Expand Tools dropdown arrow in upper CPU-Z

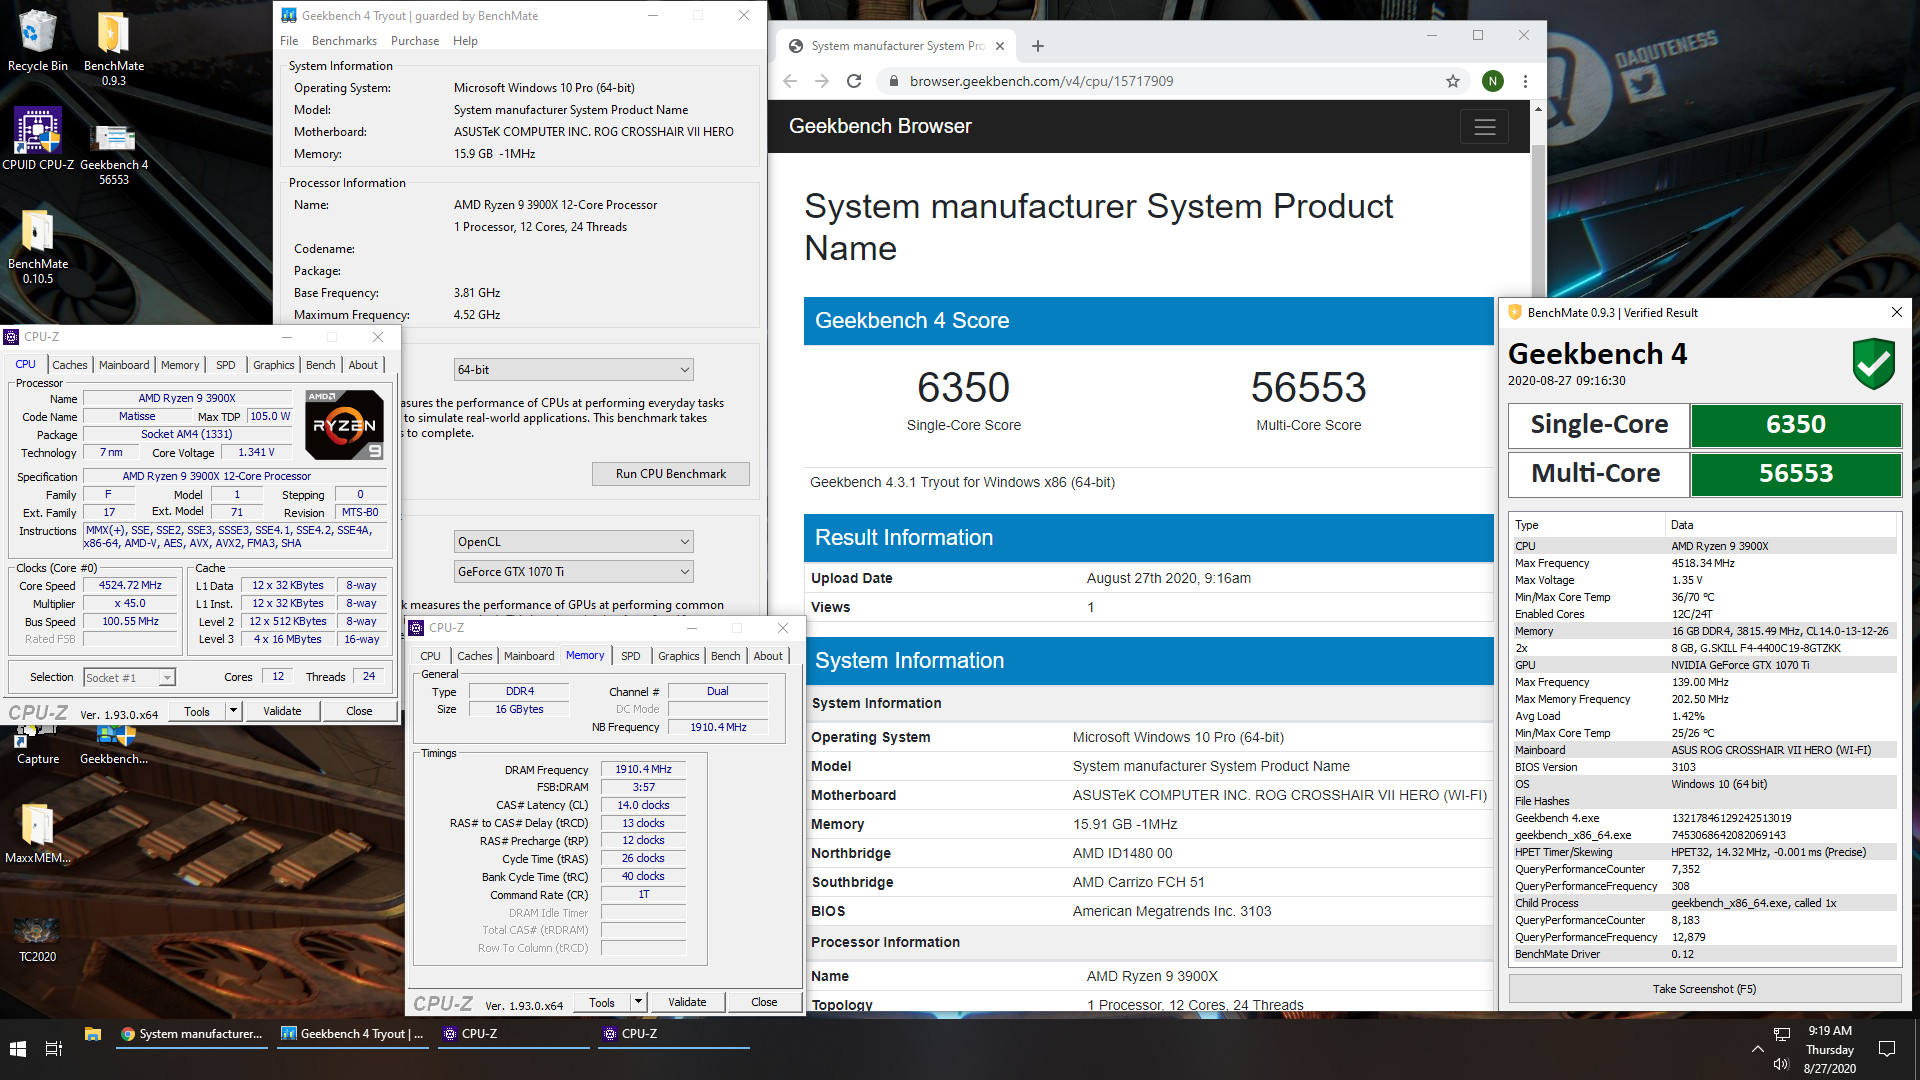point(234,711)
